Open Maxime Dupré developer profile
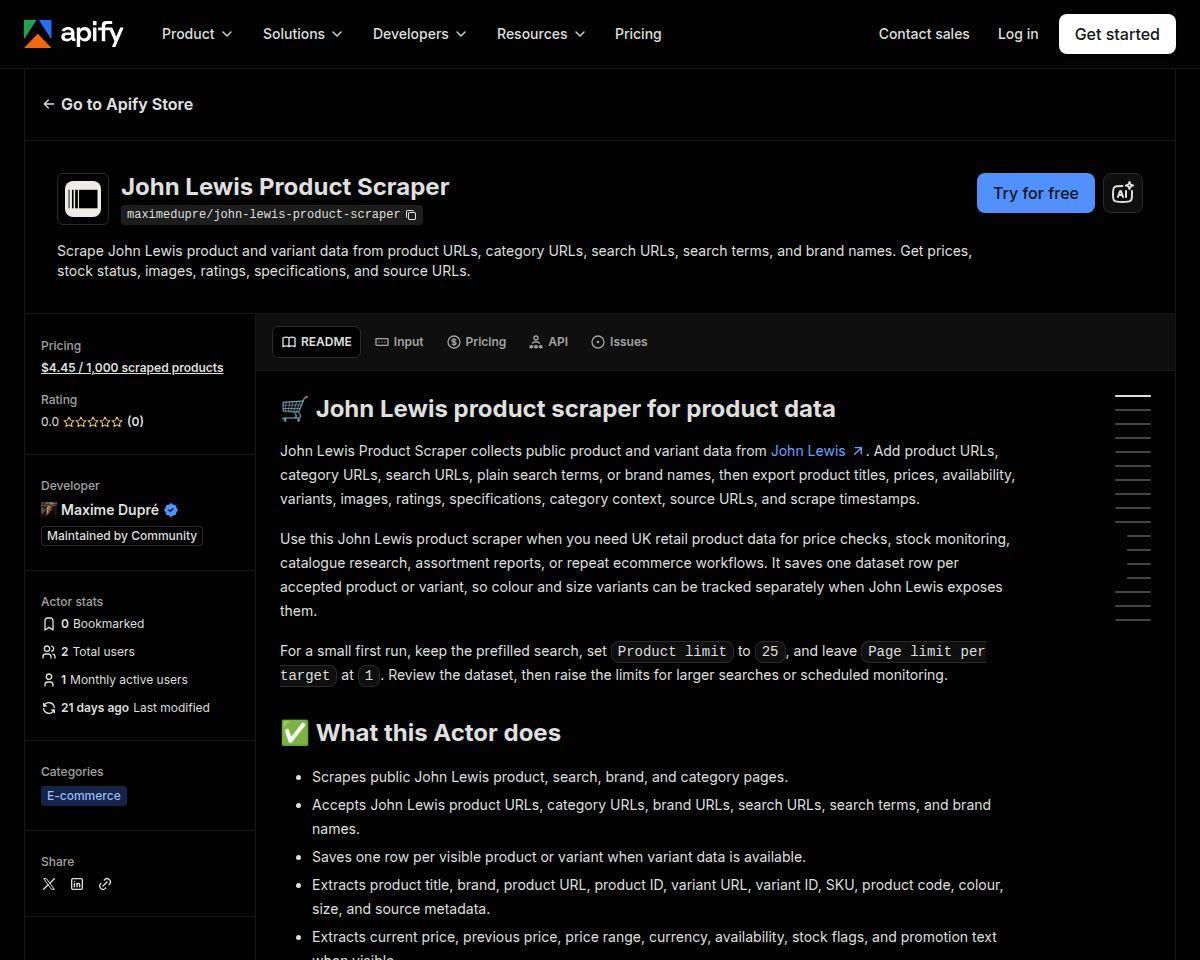1200x960 pixels. (110, 510)
